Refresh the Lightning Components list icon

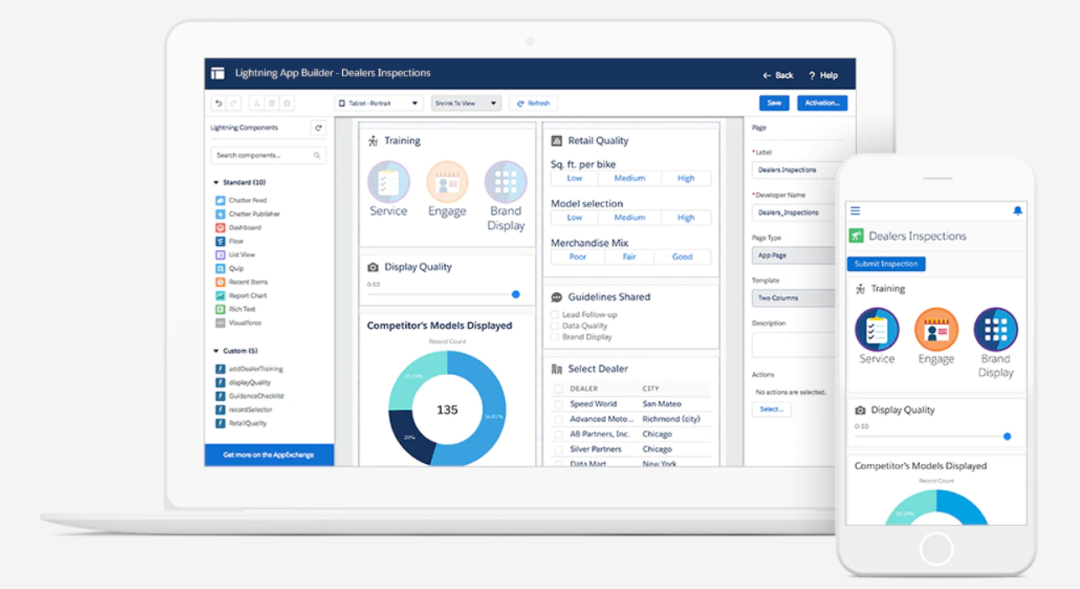click(x=318, y=127)
